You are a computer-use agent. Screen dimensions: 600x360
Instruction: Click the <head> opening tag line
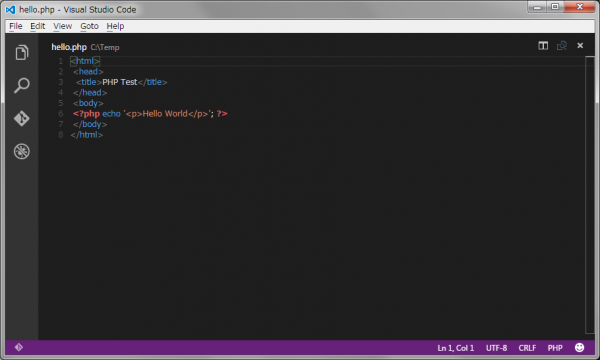pos(88,72)
